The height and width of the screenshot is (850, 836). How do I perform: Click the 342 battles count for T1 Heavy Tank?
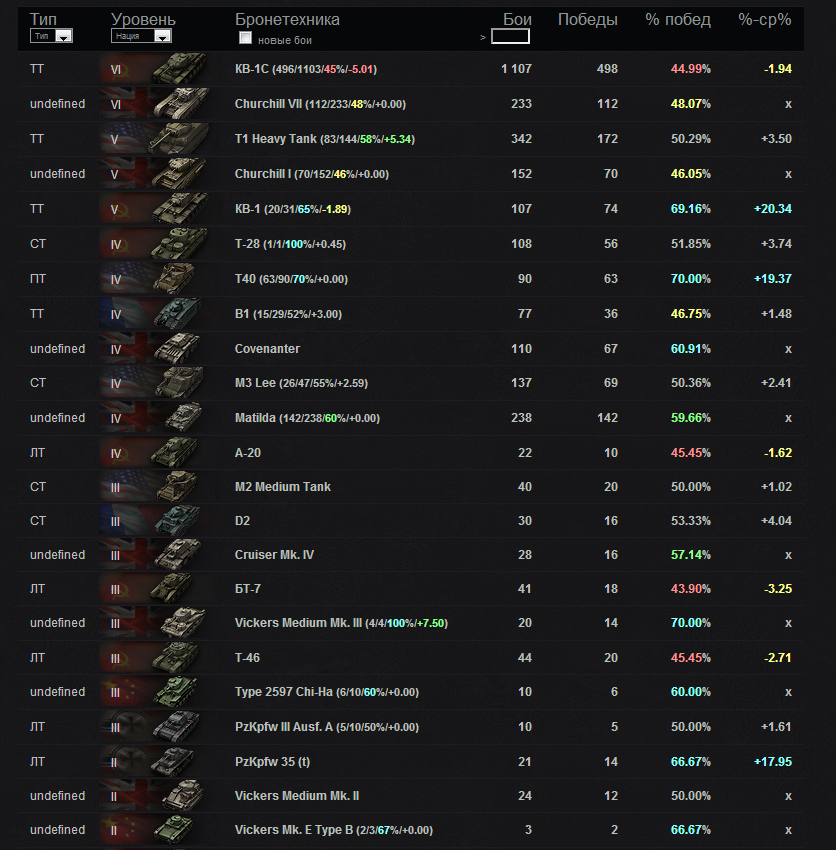pyautogui.click(x=521, y=139)
